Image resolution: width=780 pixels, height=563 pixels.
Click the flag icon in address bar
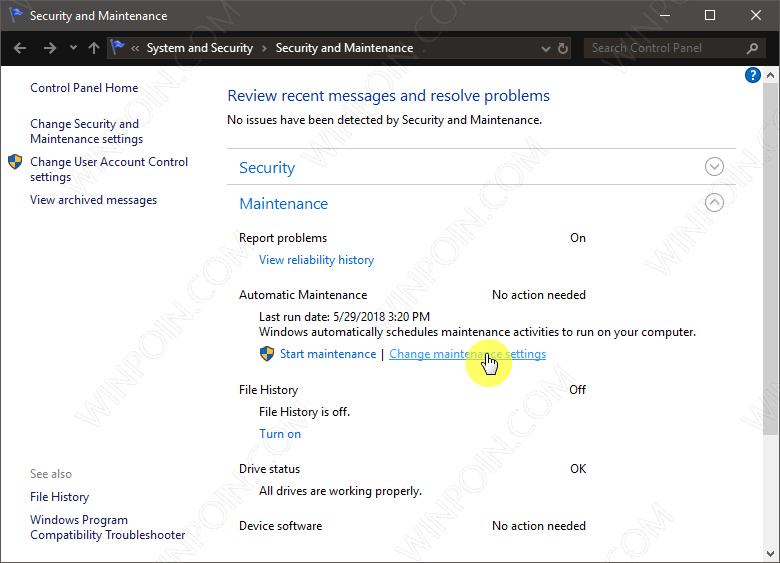[x=117, y=47]
